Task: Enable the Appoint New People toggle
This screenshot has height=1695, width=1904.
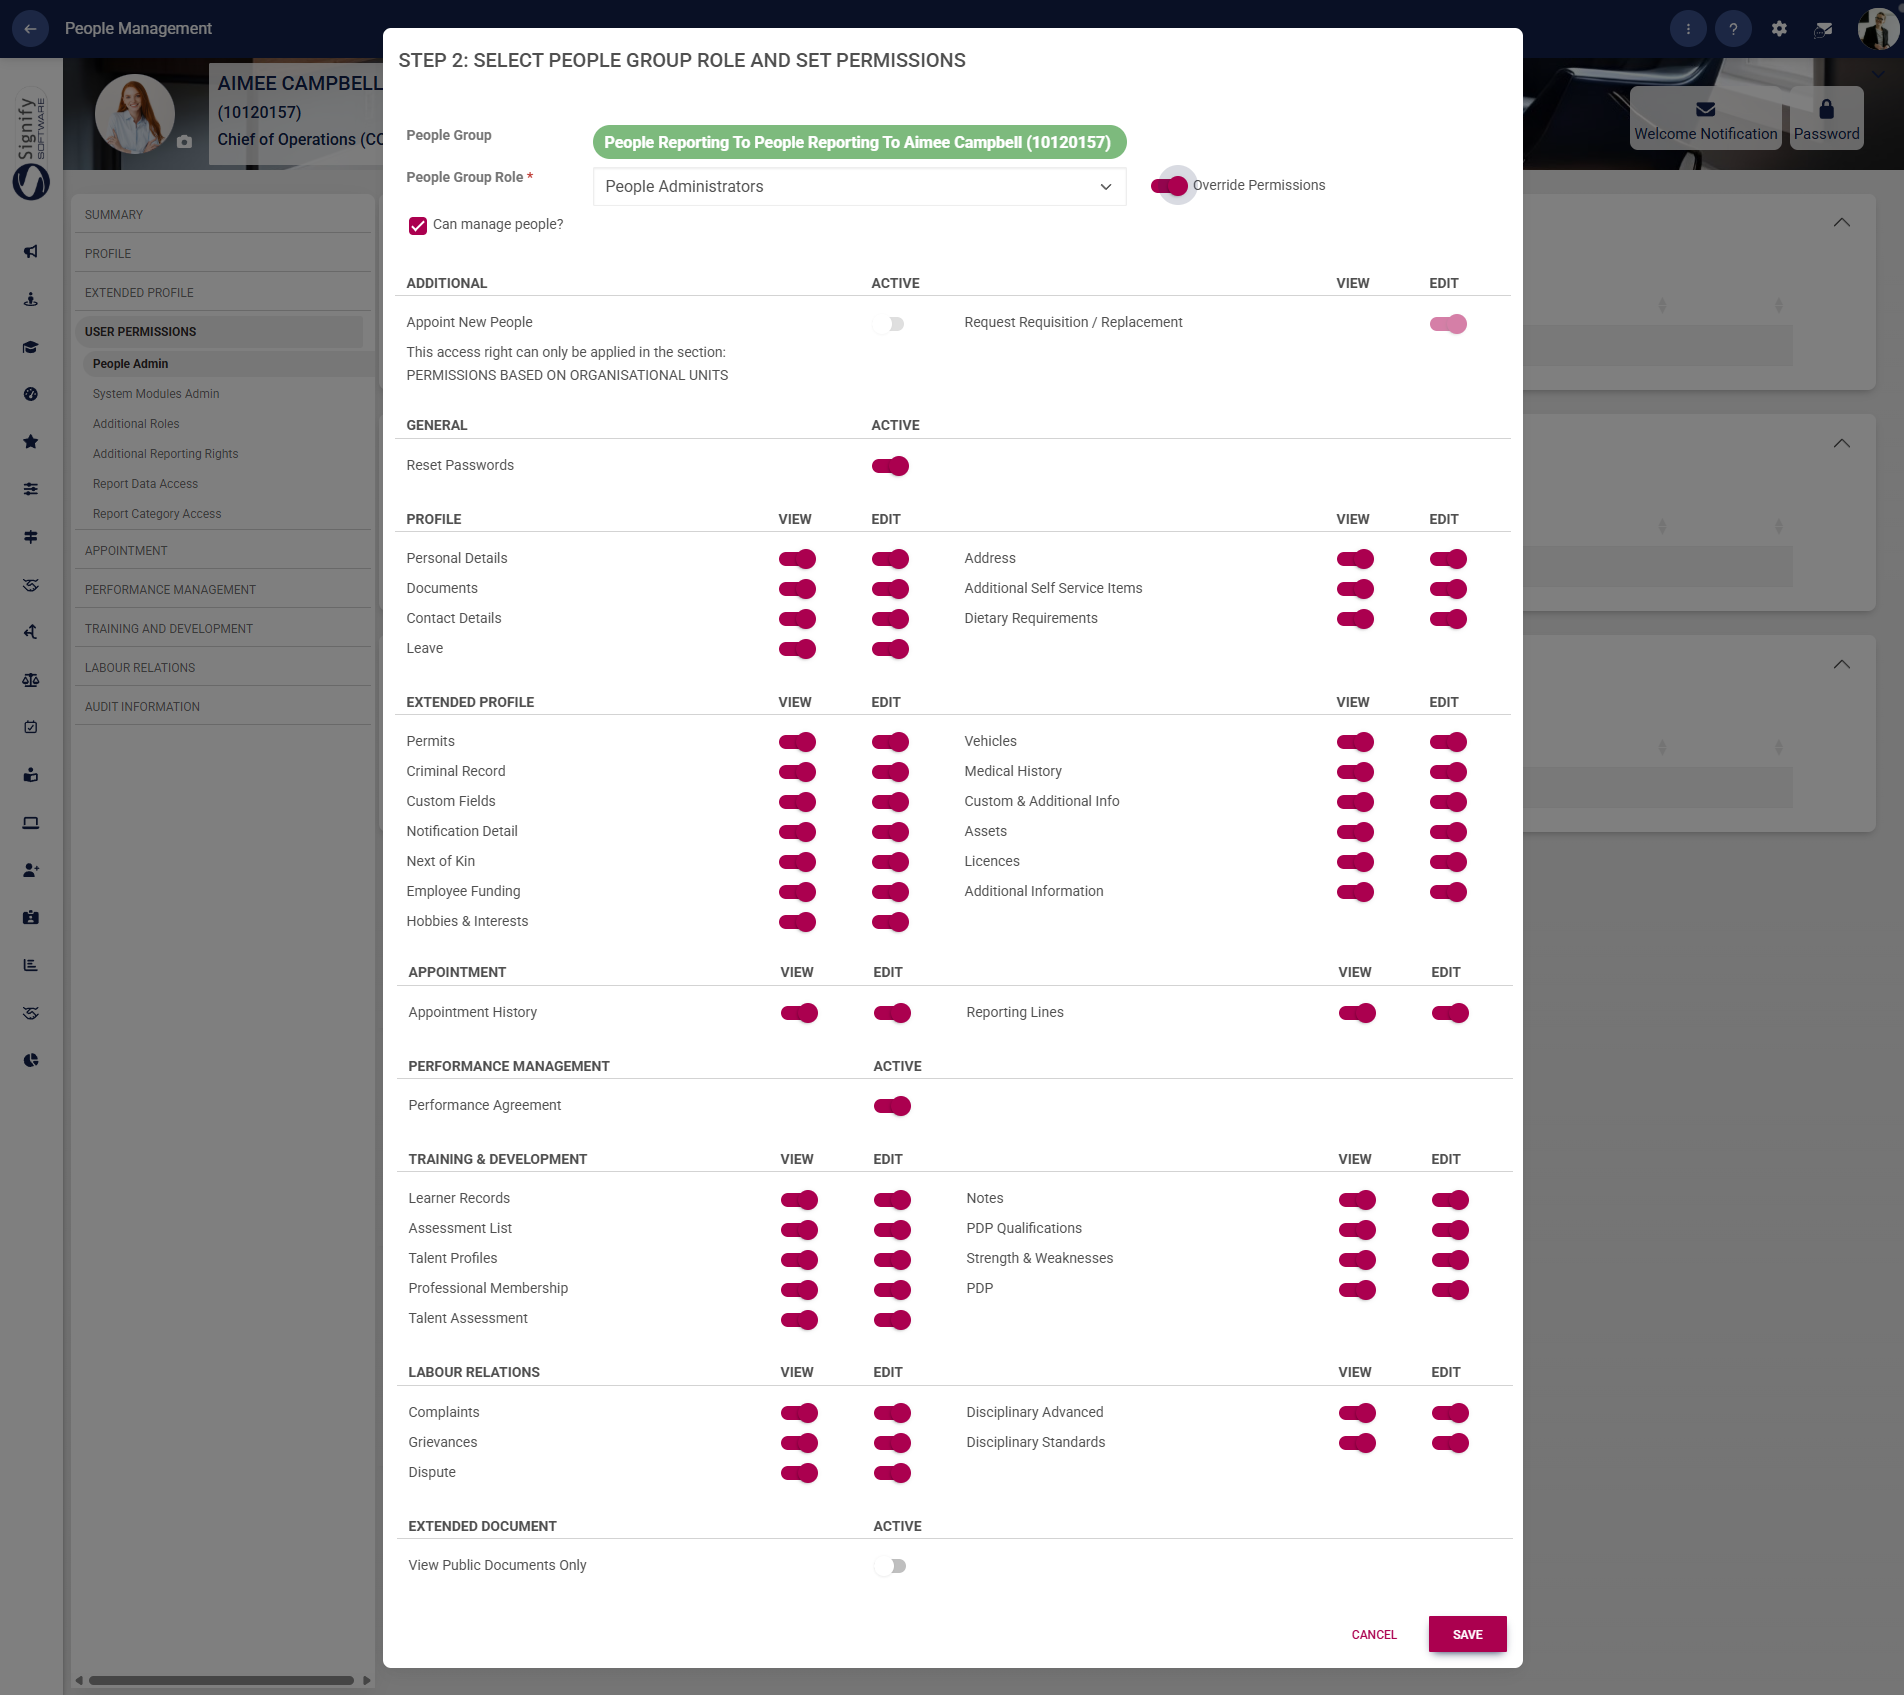Action: pos(890,323)
